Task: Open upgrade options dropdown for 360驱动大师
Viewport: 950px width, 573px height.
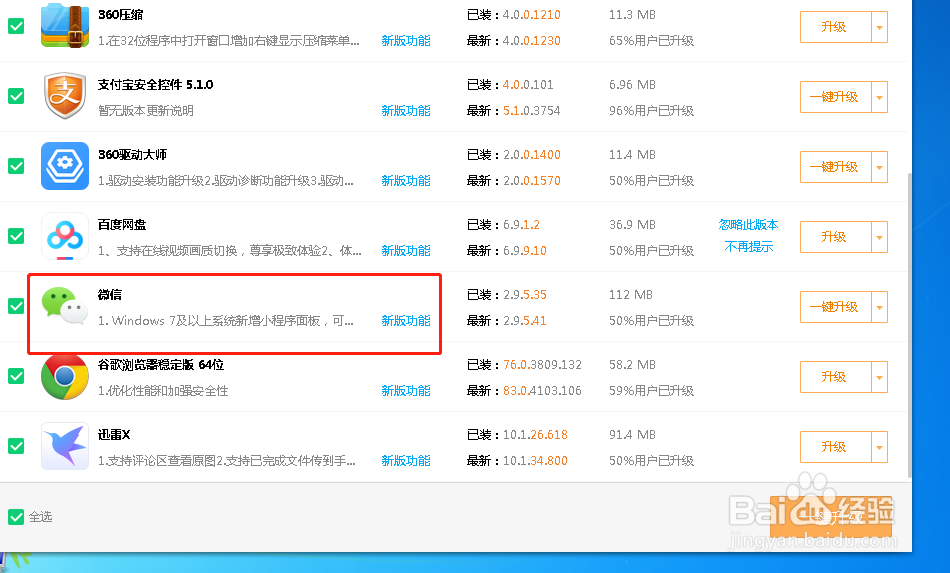Action: pyautogui.click(x=879, y=167)
